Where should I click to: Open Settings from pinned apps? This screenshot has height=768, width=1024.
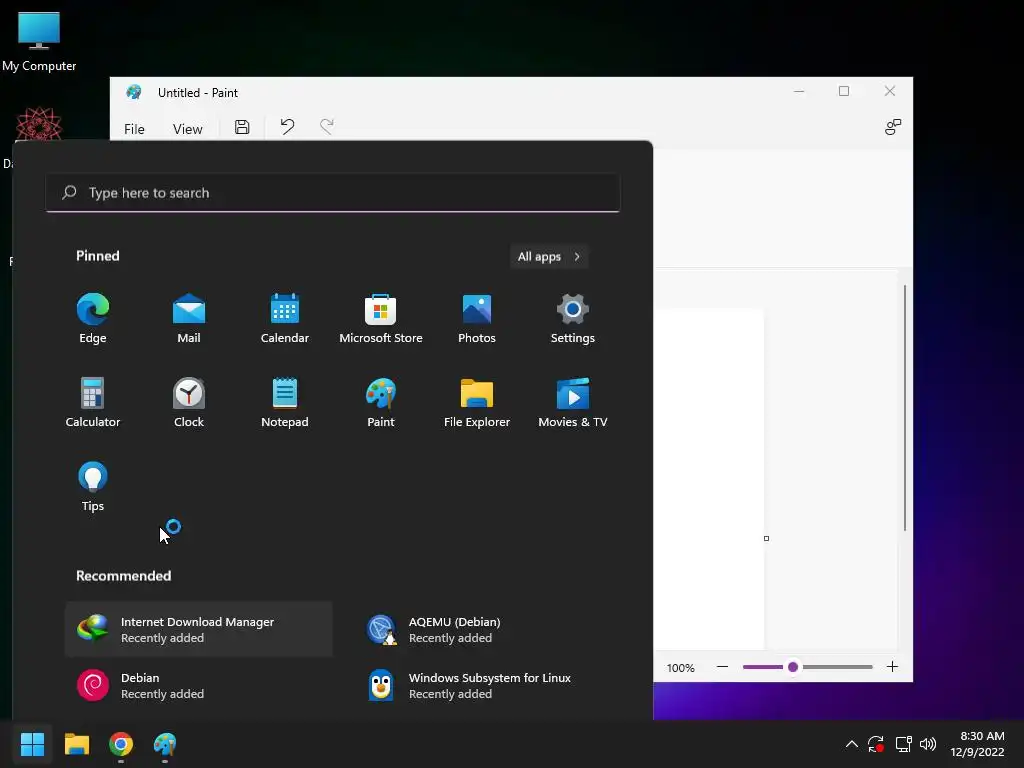point(573,319)
